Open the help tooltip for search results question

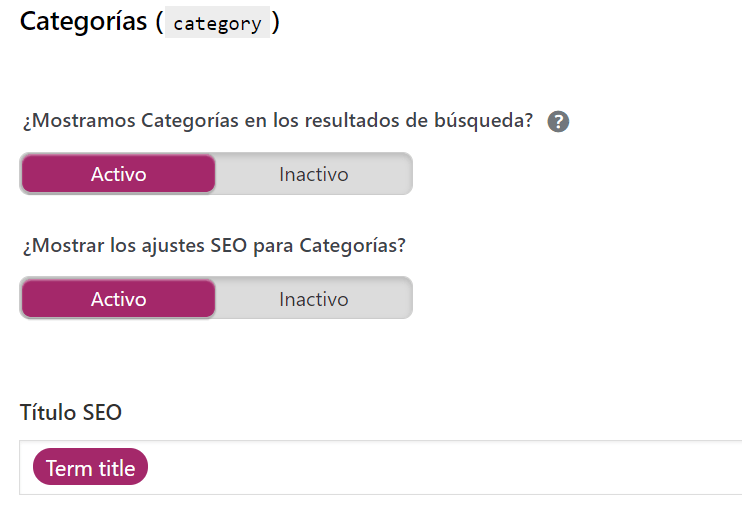click(558, 122)
